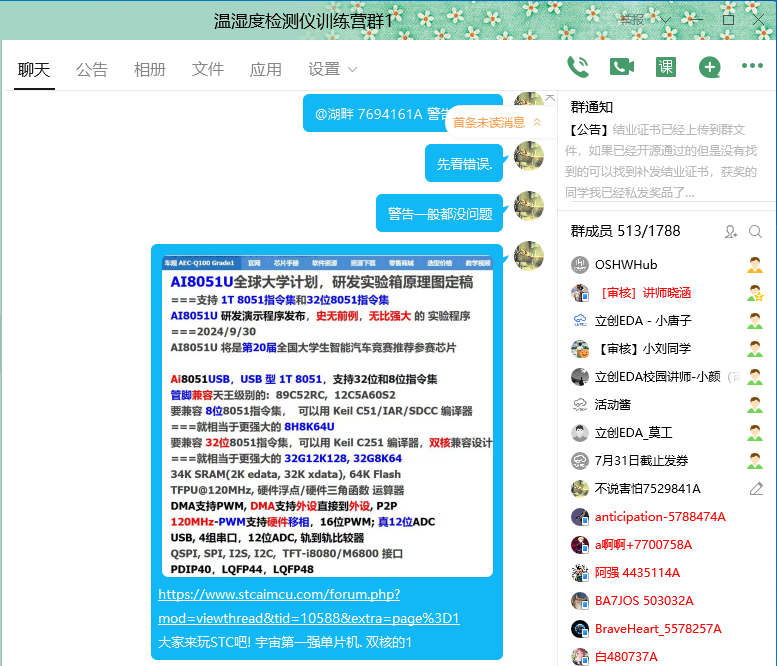Click OSHWHub member avatar
The height and width of the screenshot is (666, 777).
coord(580,265)
